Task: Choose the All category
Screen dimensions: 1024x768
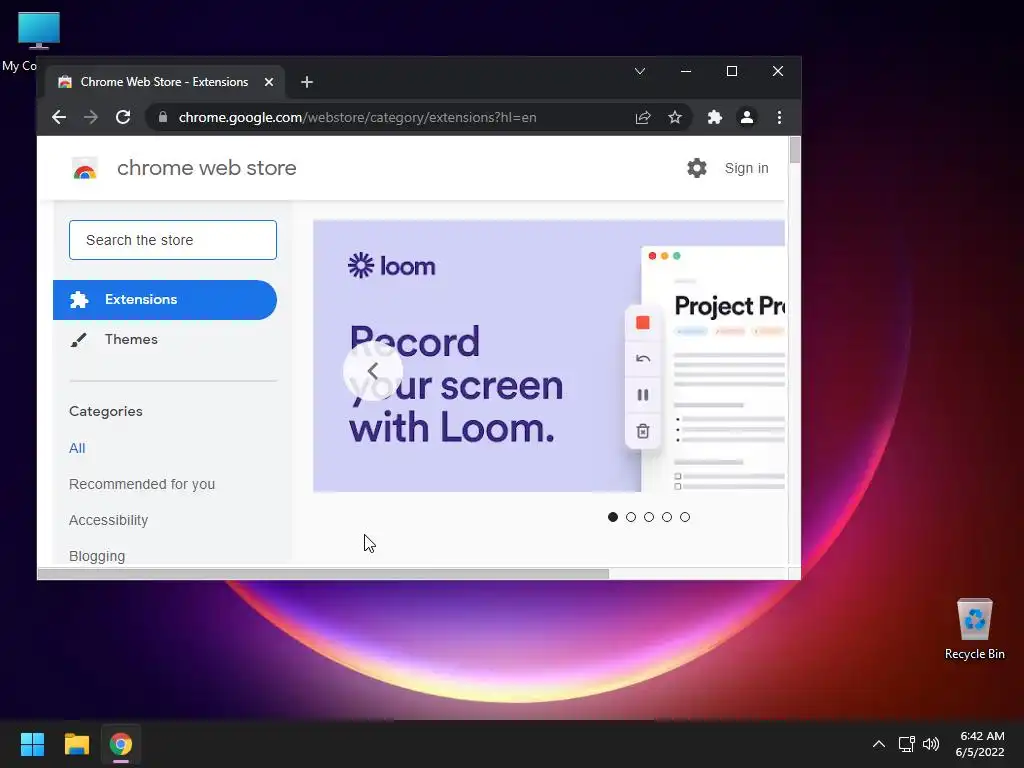Action: tap(77, 448)
